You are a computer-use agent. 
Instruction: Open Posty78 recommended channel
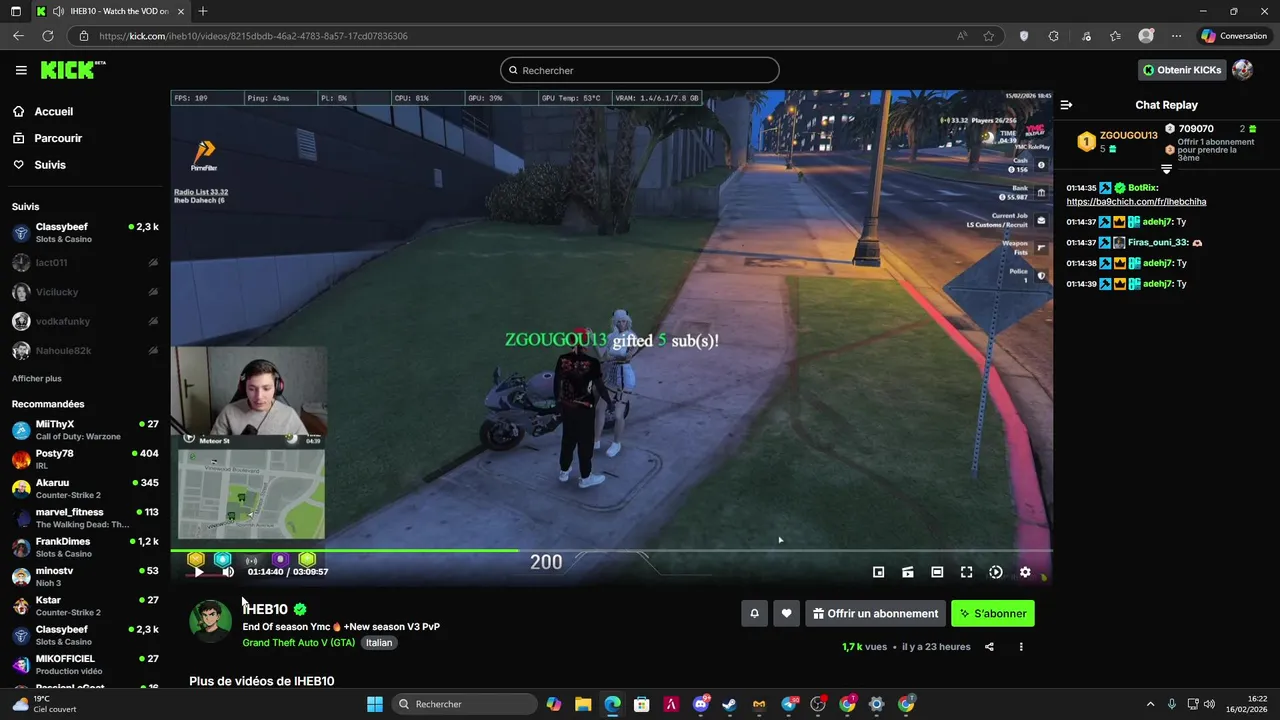click(x=85, y=459)
